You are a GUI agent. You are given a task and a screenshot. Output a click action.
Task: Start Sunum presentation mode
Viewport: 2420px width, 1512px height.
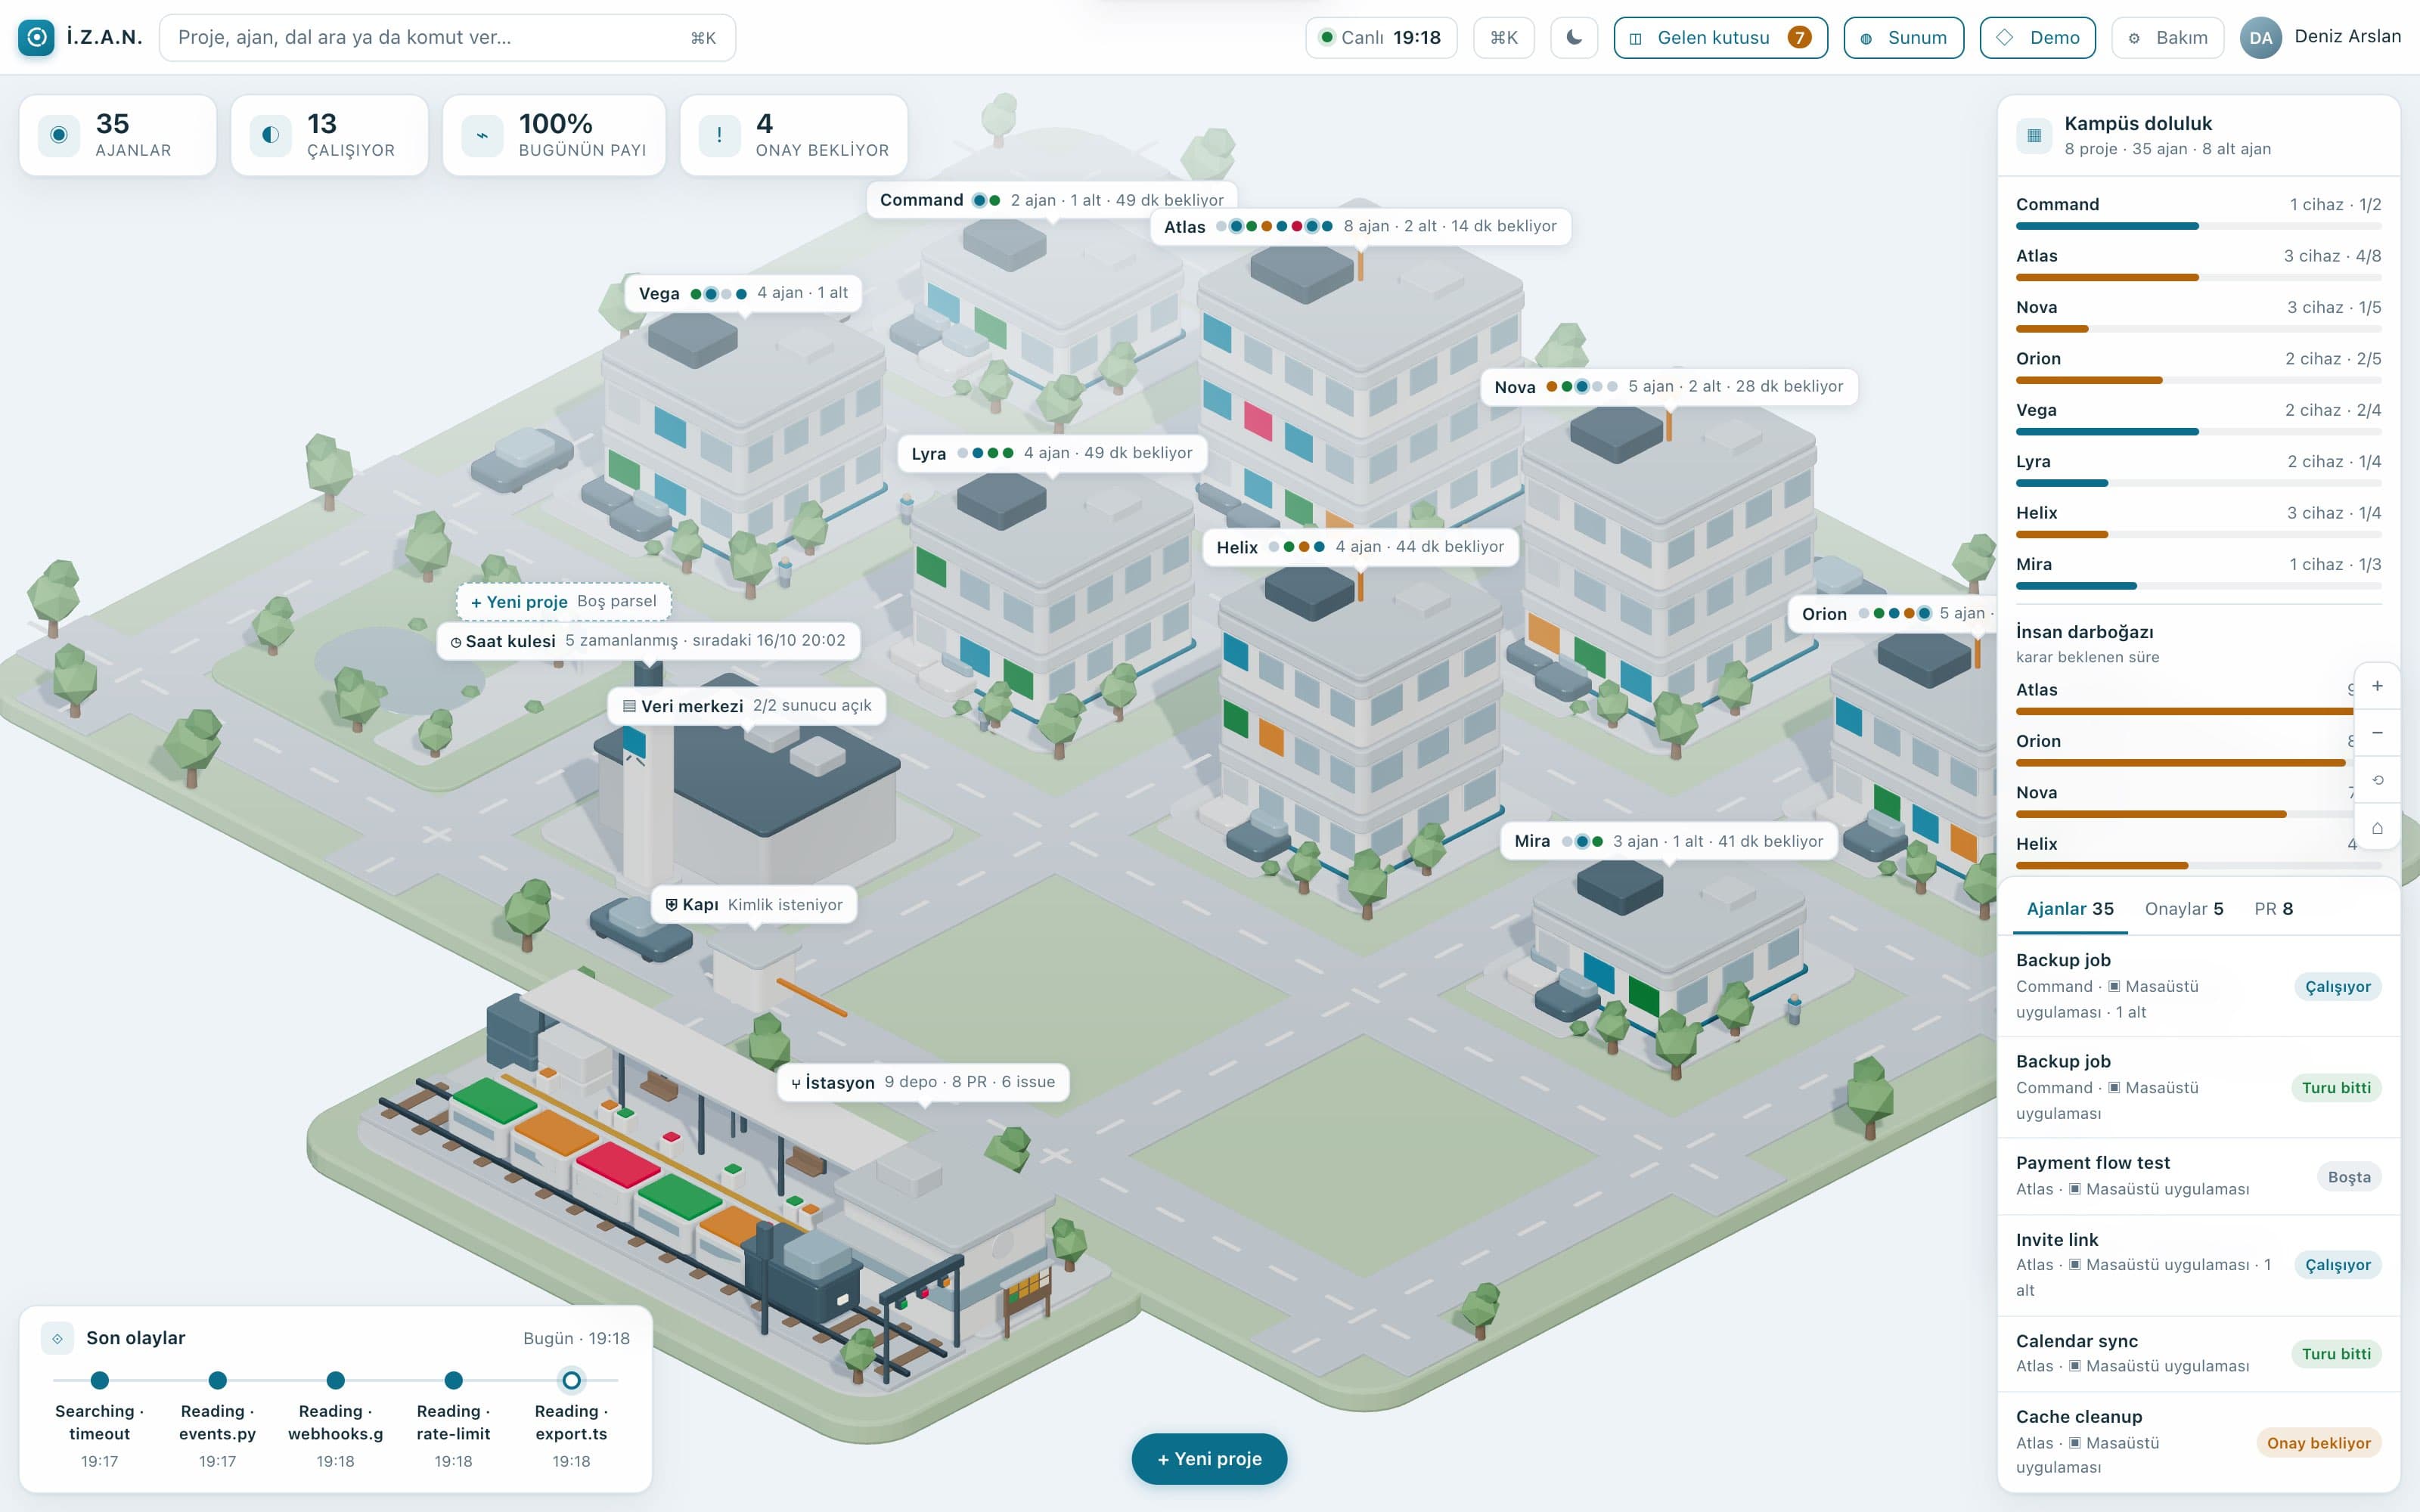[x=1903, y=38]
